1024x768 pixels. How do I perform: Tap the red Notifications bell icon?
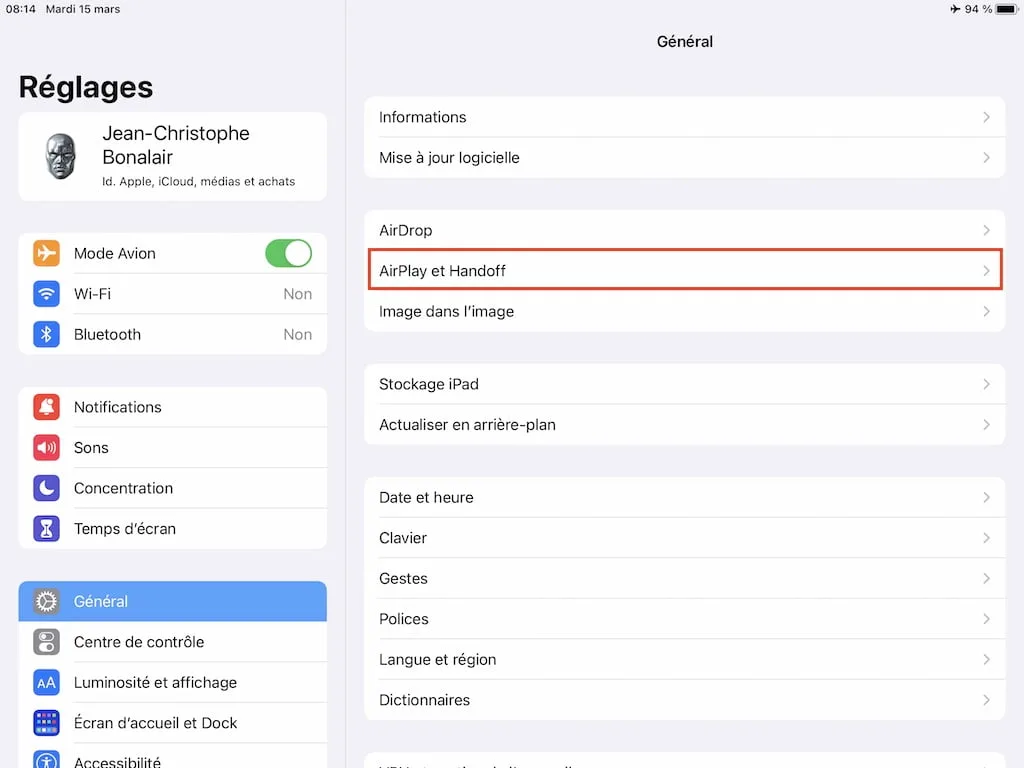(46, 407)
